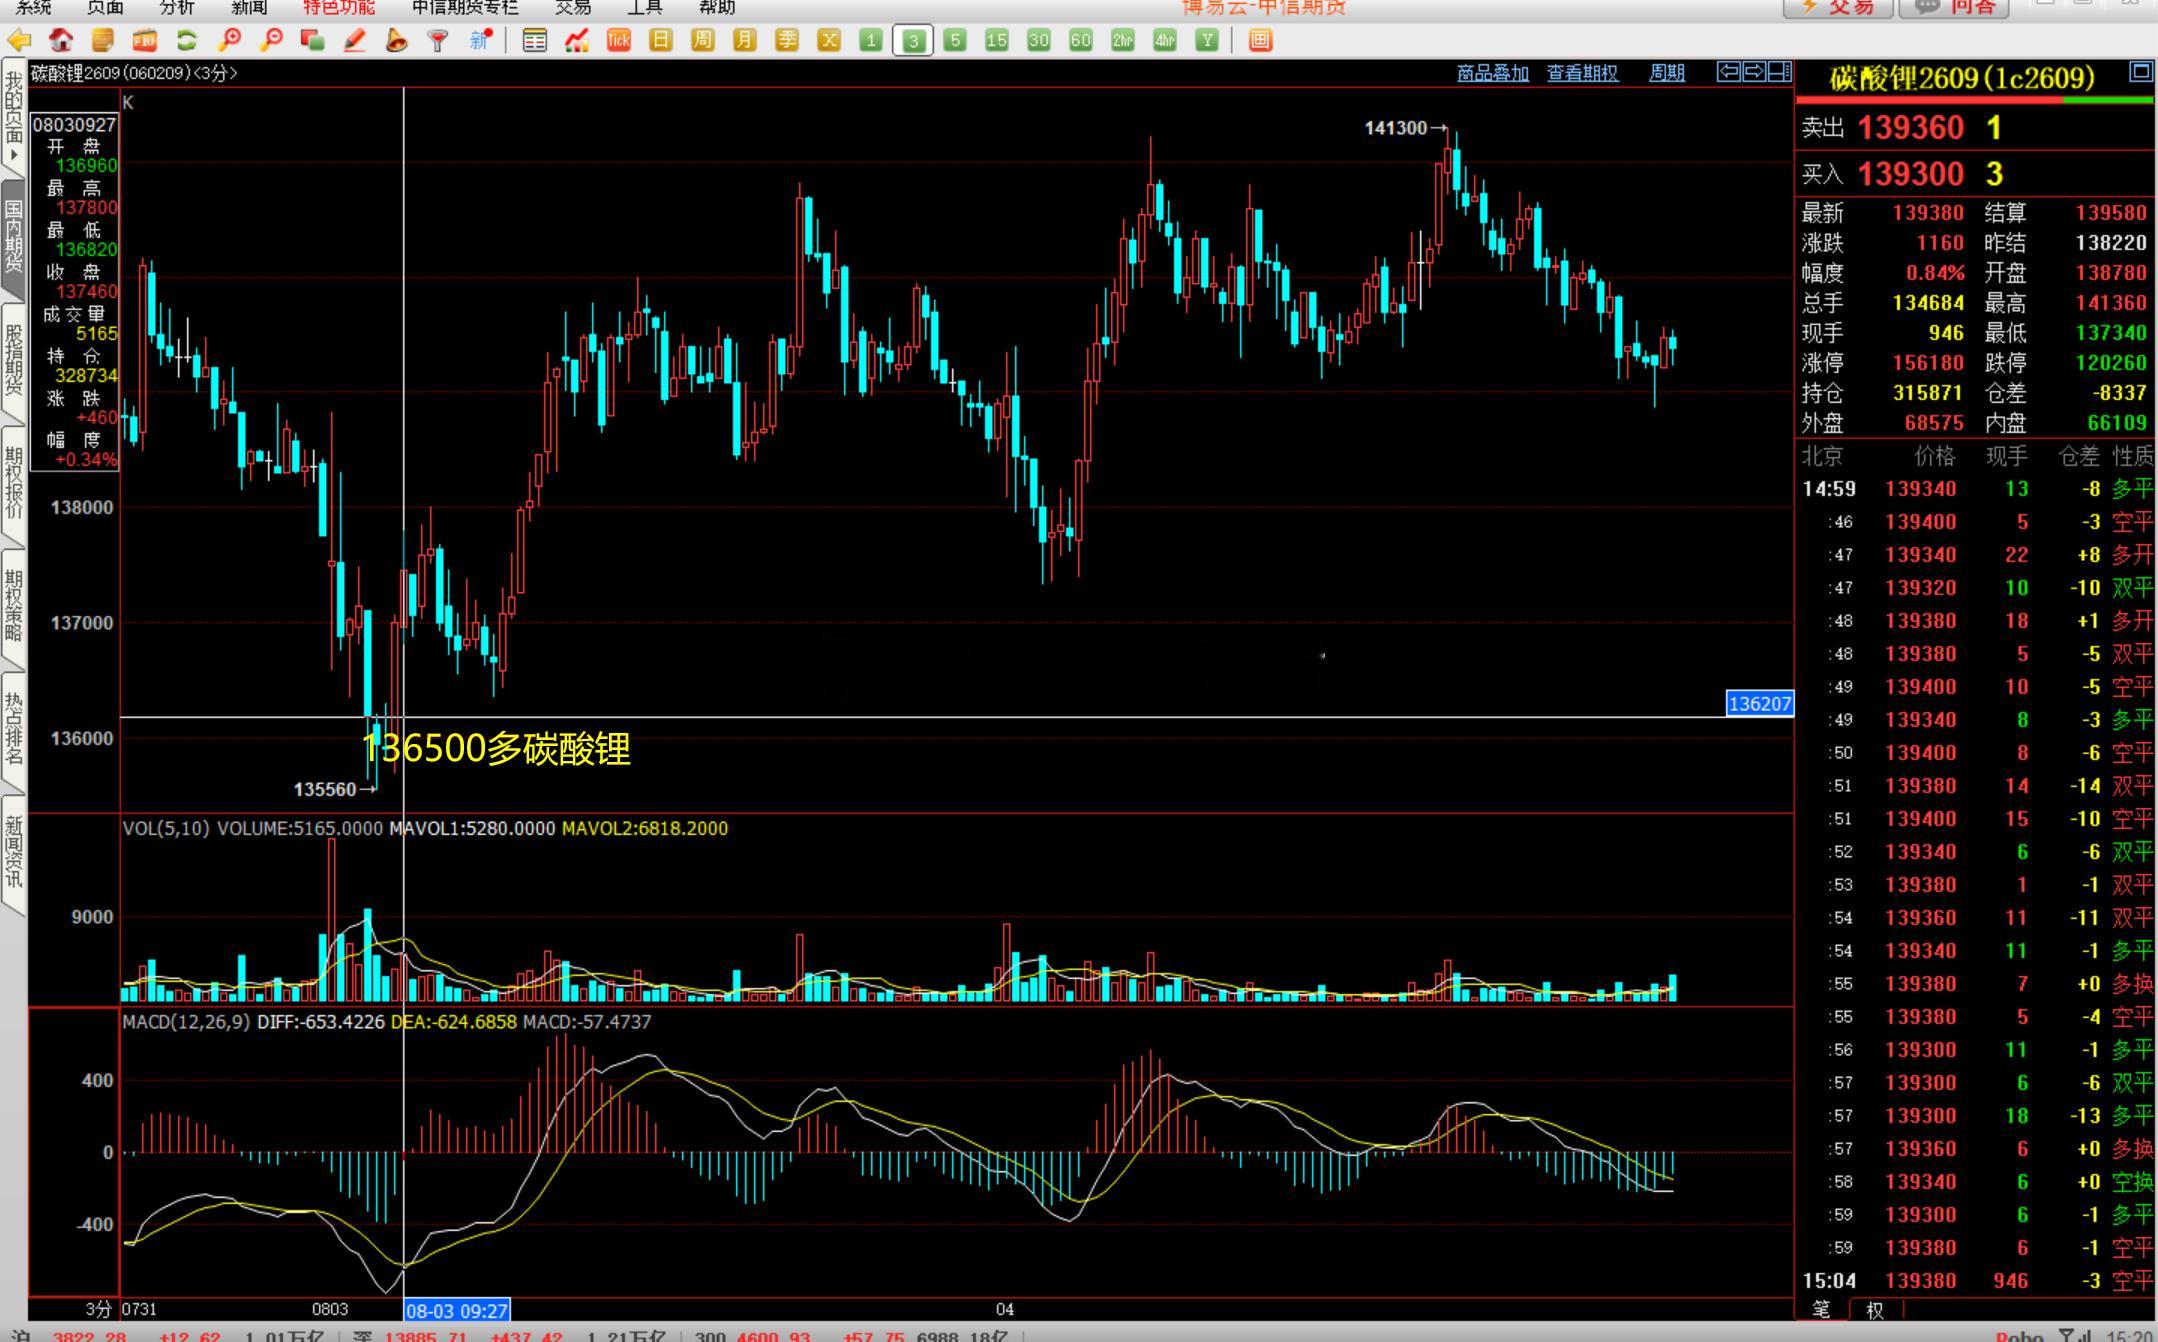Toggle the side panel layout icon
Image resolution: width=2158 pixels, height=1342 pixels.
click(x=1780, y=71)
